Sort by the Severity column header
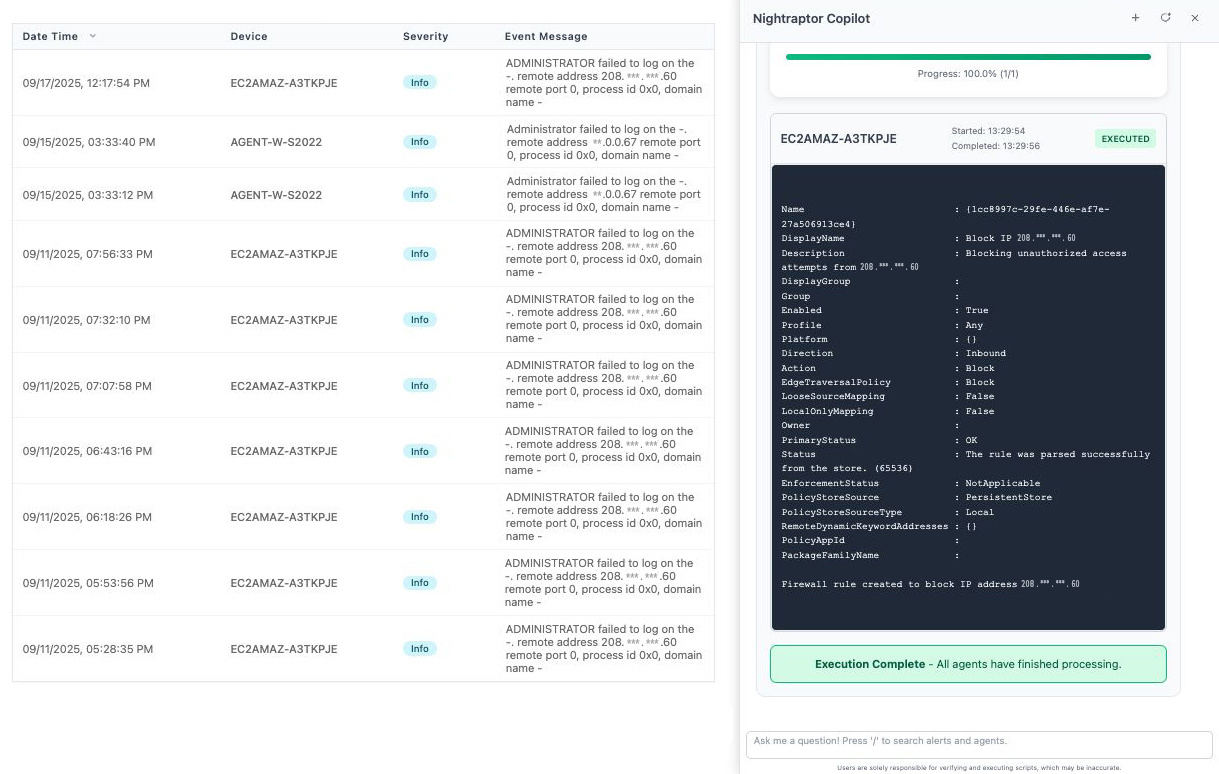Image resolution: width=1219 pixels, height=774 pixels. (425, 36)
